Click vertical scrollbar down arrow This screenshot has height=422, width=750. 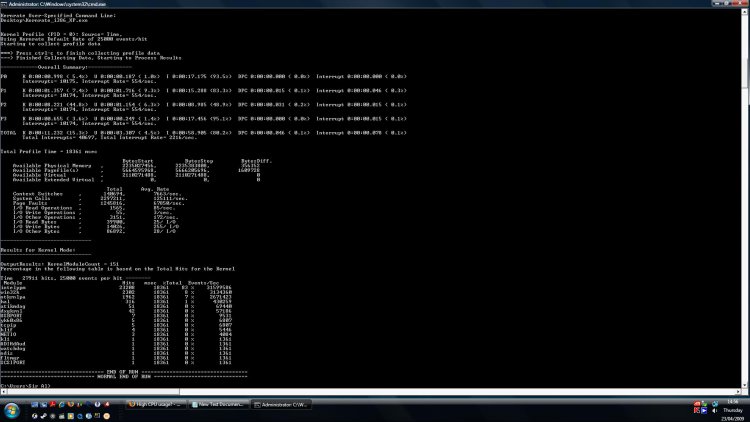pyautogui.click(x=745, y=384)
